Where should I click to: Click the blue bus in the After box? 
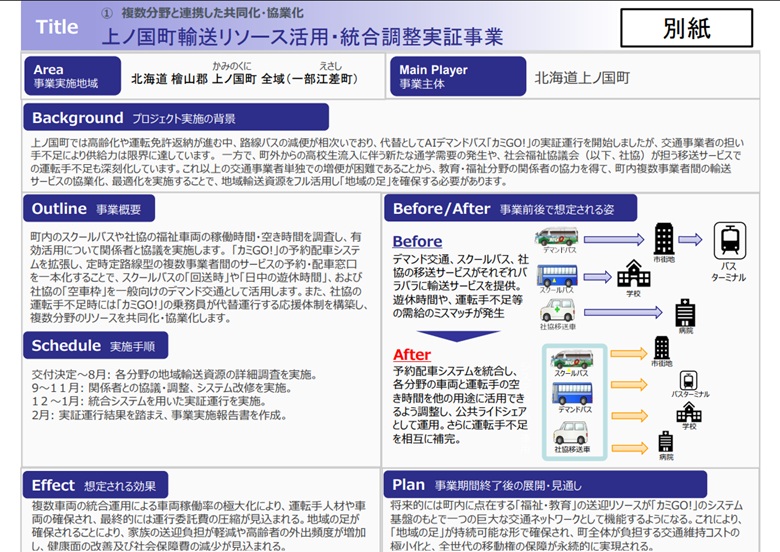573,393
